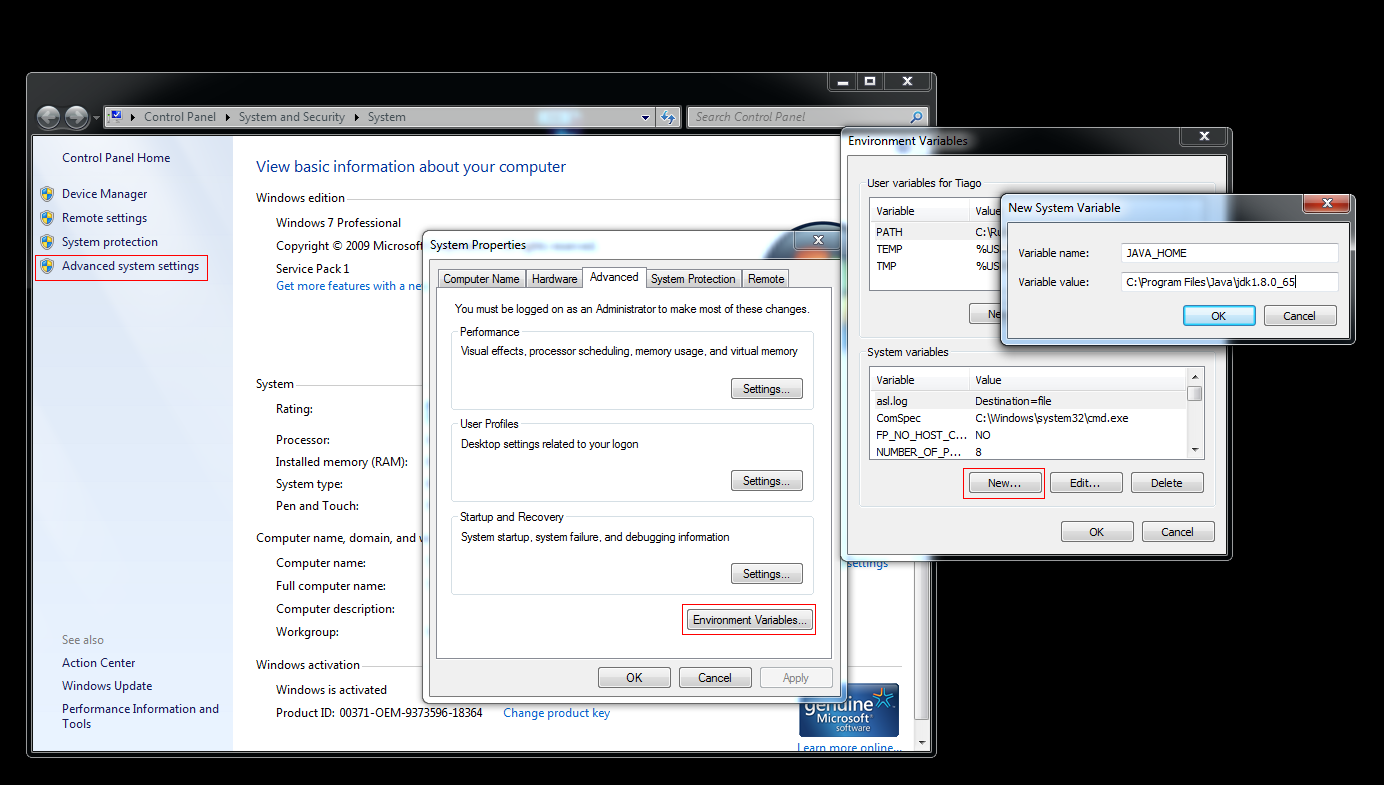Screen dimensions: 1384x785
Task: Select the ComSpec system variable row
Action: point(1028,418)
